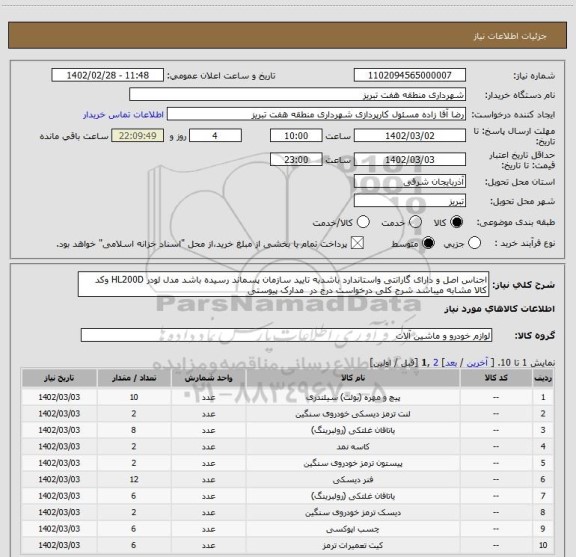Select item name in row 7 یاتاقان غلتکی

[353, 496]
